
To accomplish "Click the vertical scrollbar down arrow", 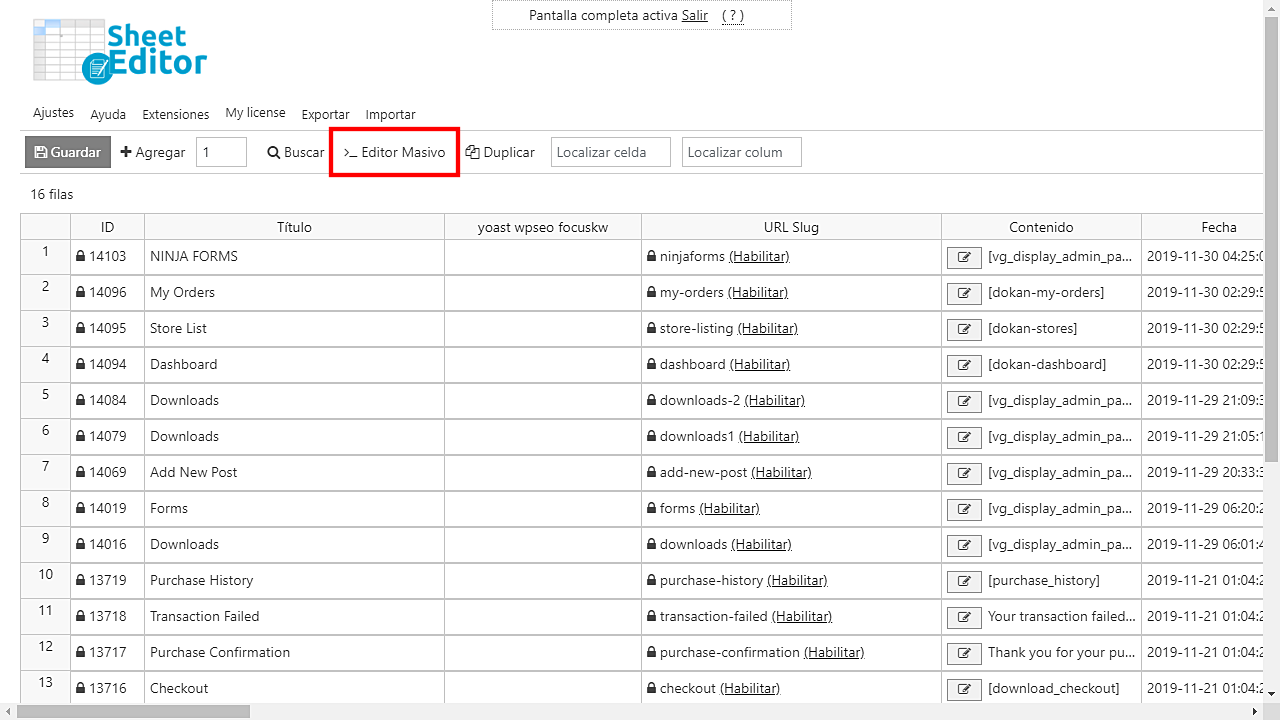I will tap(1271, 692).
